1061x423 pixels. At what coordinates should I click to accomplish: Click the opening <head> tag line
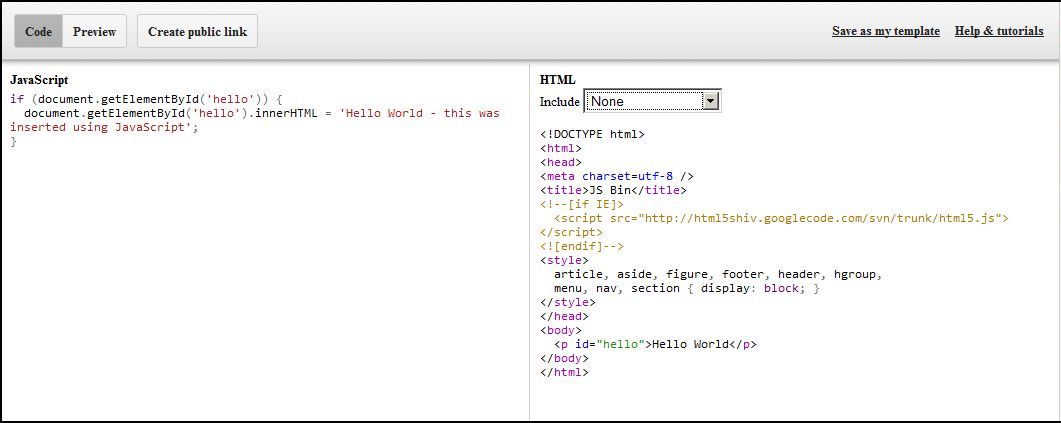click(x=561, y=162)
